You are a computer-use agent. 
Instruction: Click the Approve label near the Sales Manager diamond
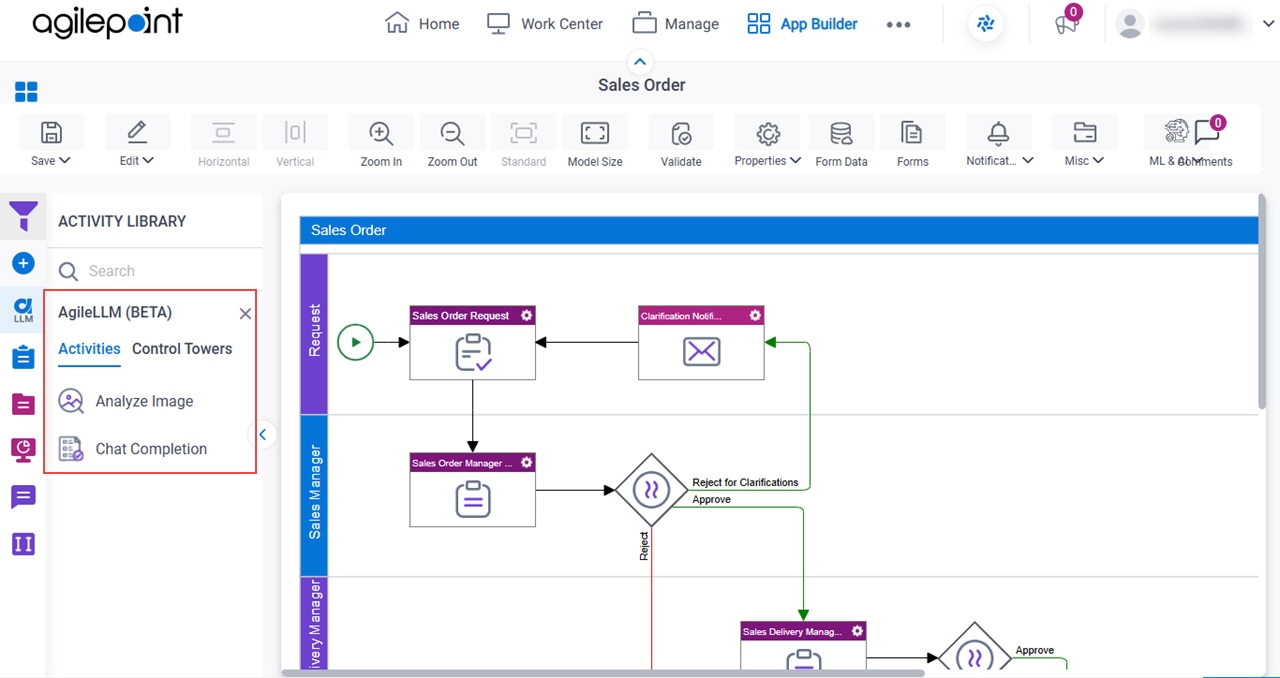tap(711, 499)
